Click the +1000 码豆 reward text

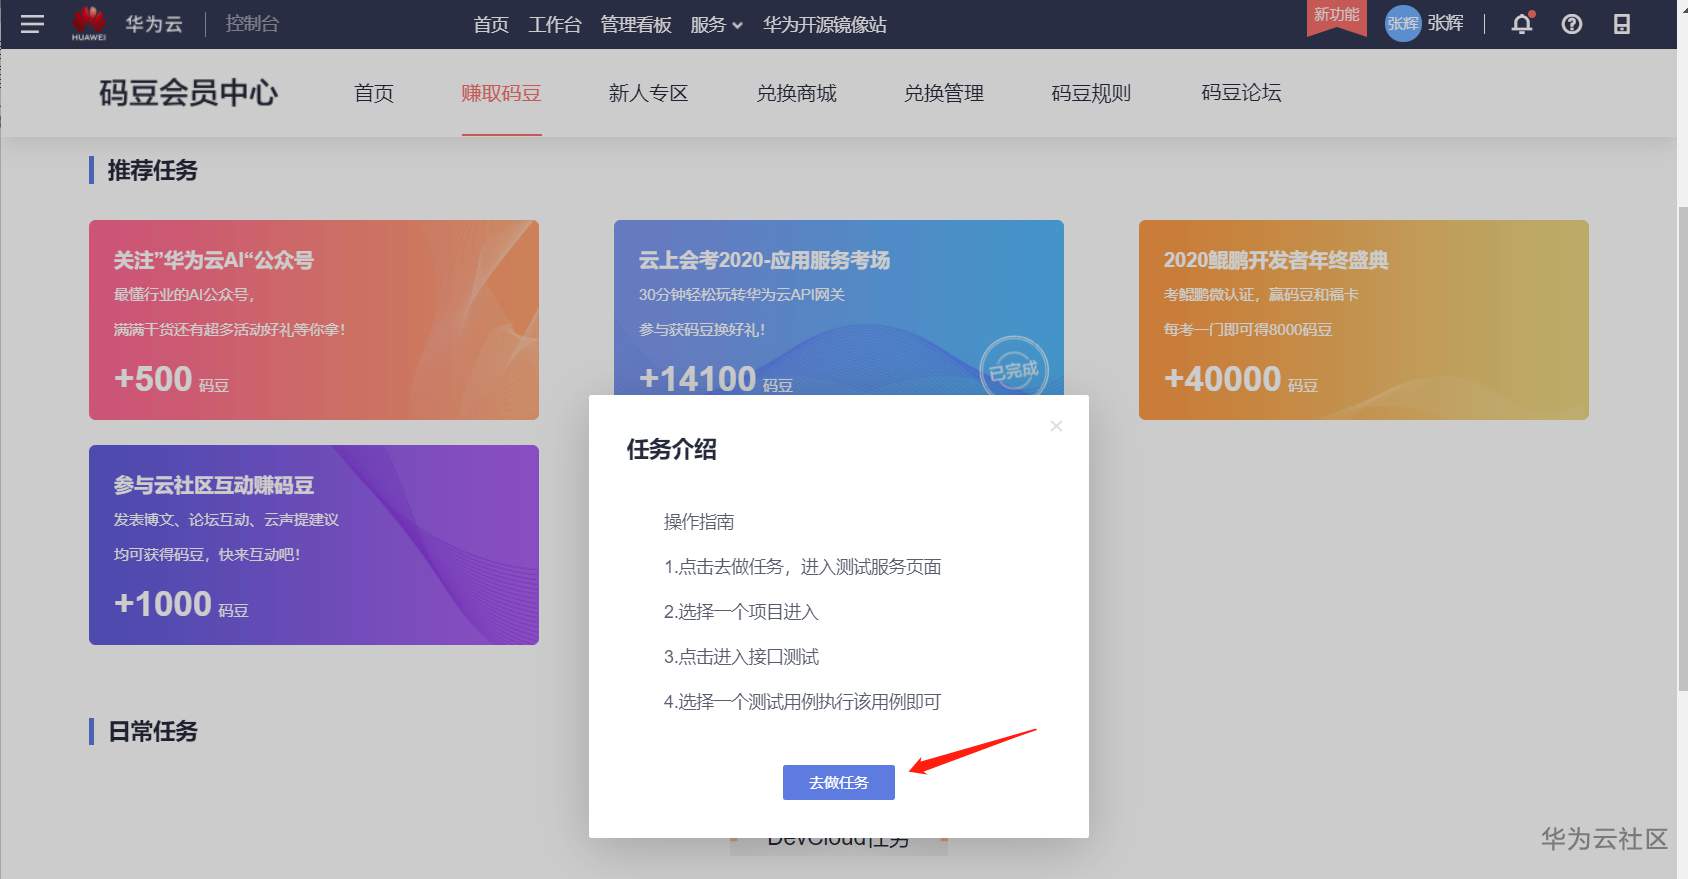(181, 604)
